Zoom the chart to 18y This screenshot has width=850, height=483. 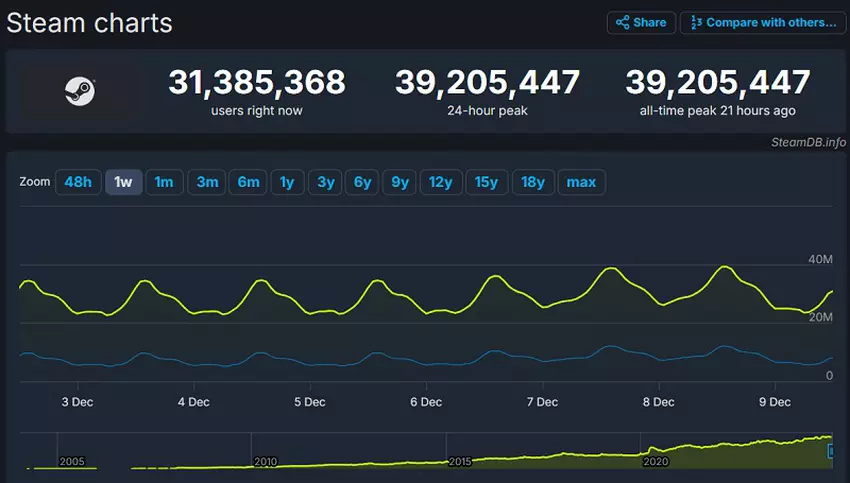(x=533, y=182)
